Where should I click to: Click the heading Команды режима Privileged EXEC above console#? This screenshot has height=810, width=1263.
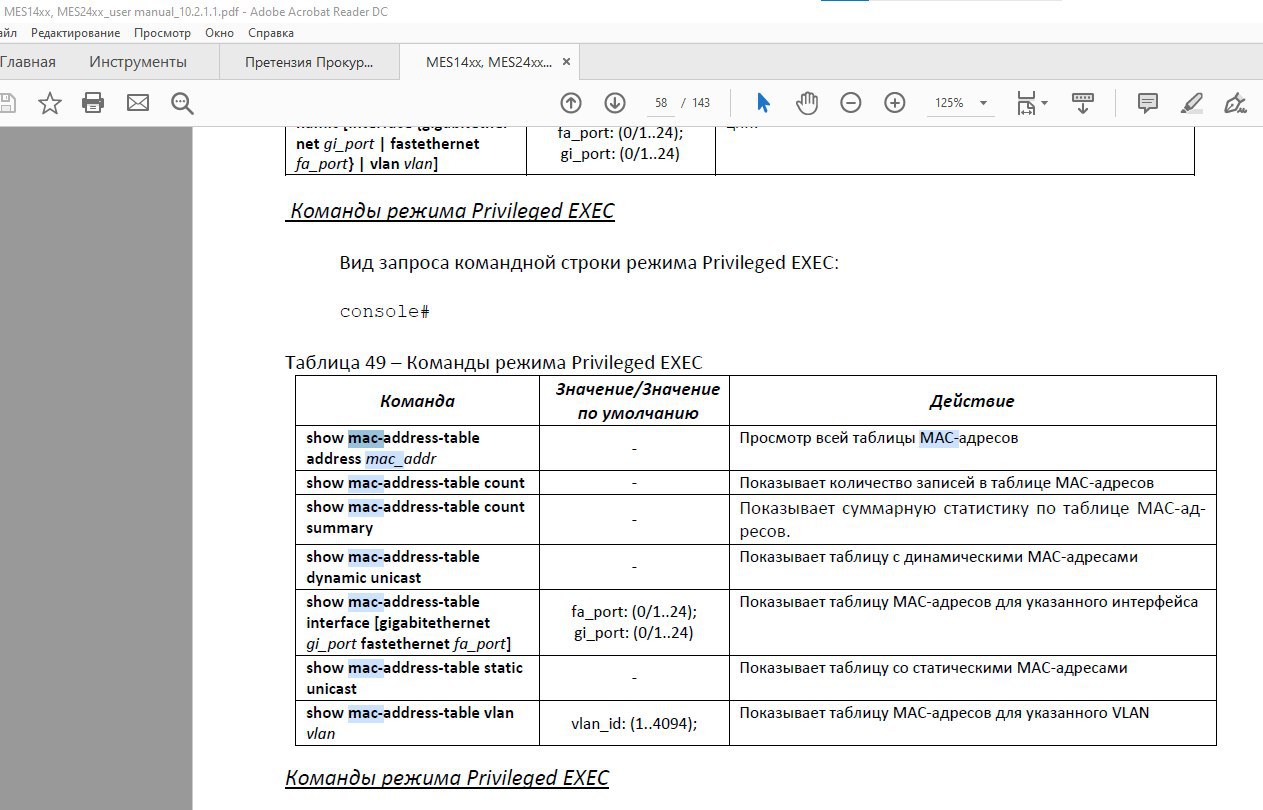[x=450, y=210]
